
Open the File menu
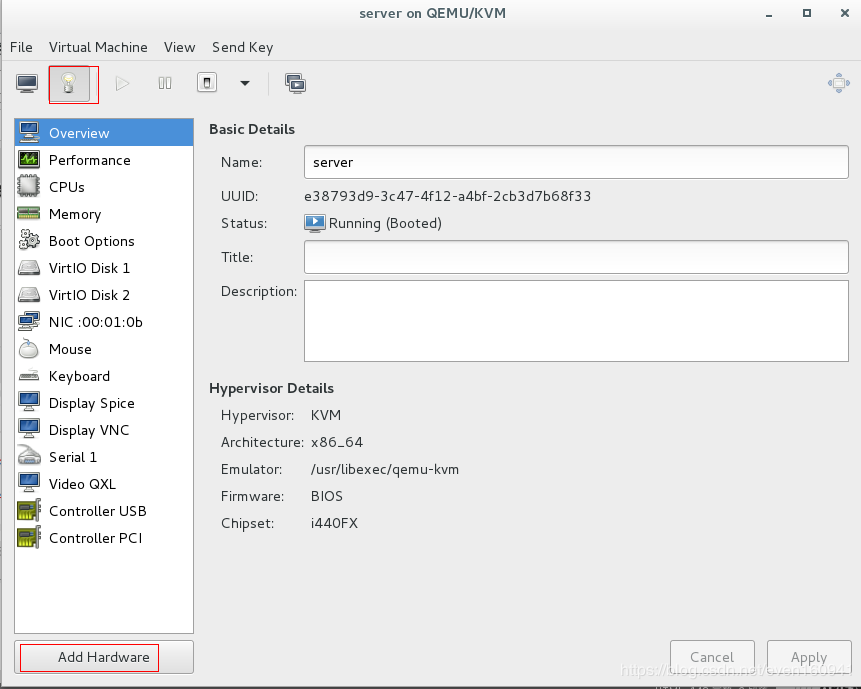[21, 47]
